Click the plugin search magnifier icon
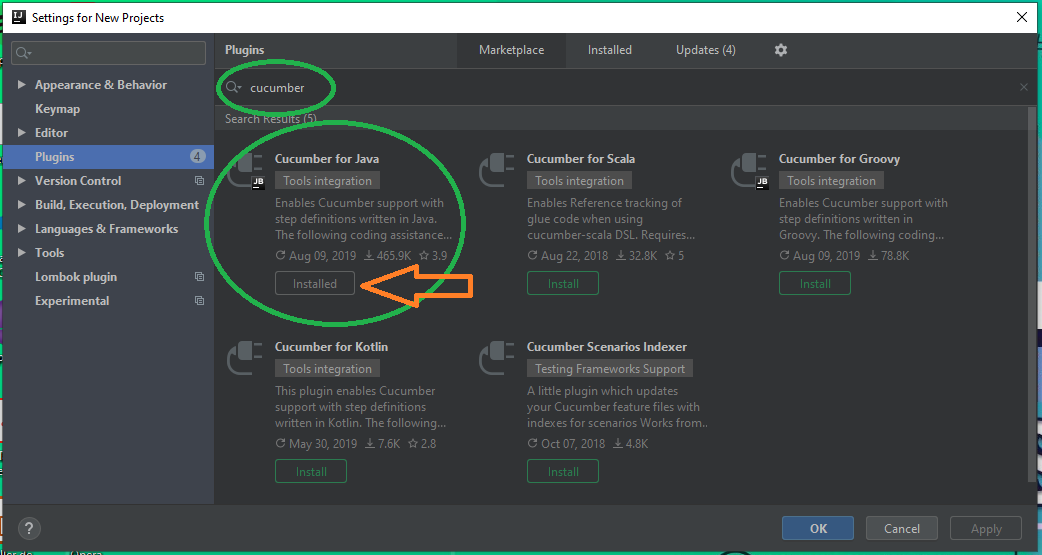The height and width of the screenshot is (555, 1042). (233, 88)
